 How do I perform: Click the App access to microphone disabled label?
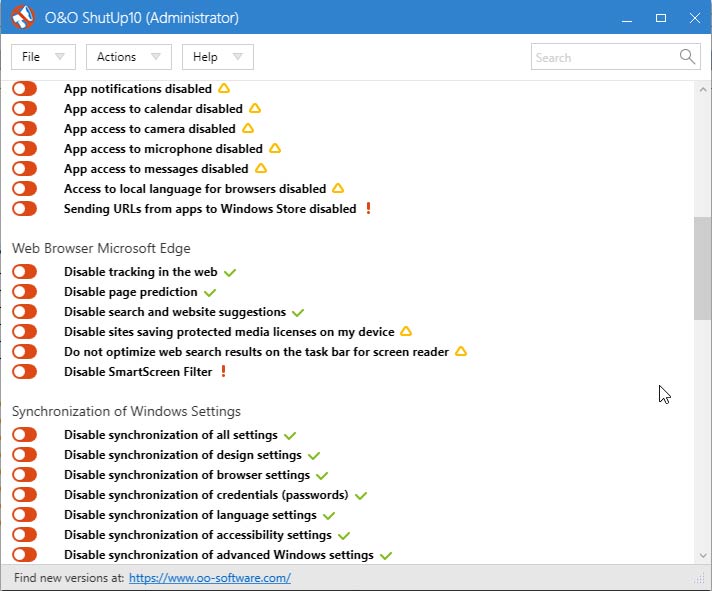tap(163, 149)
